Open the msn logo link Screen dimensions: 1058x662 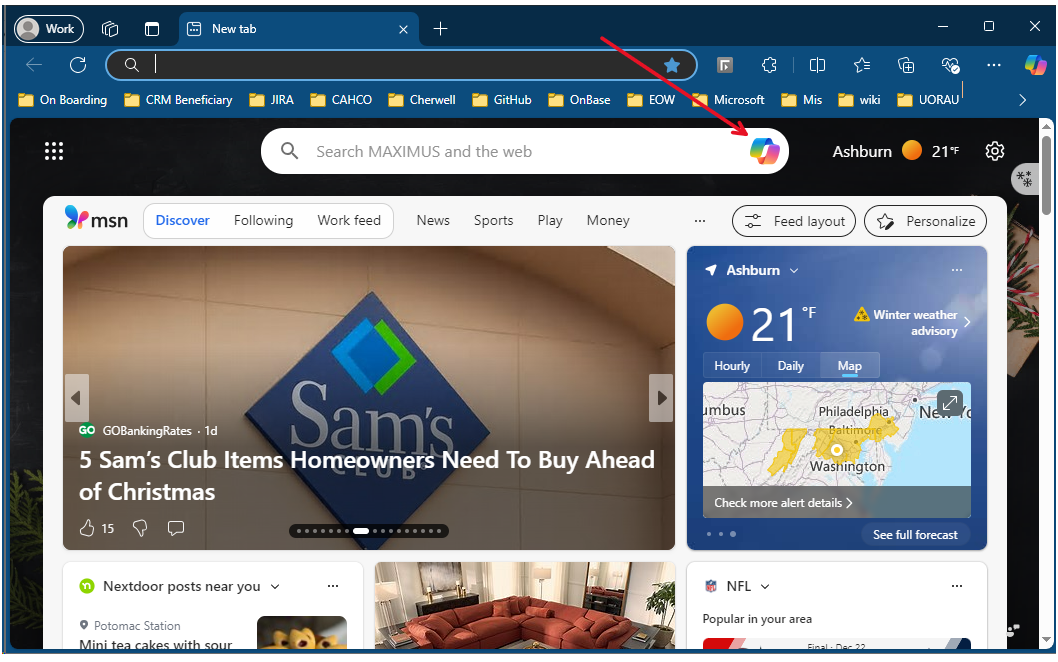[x=96, y=219]
